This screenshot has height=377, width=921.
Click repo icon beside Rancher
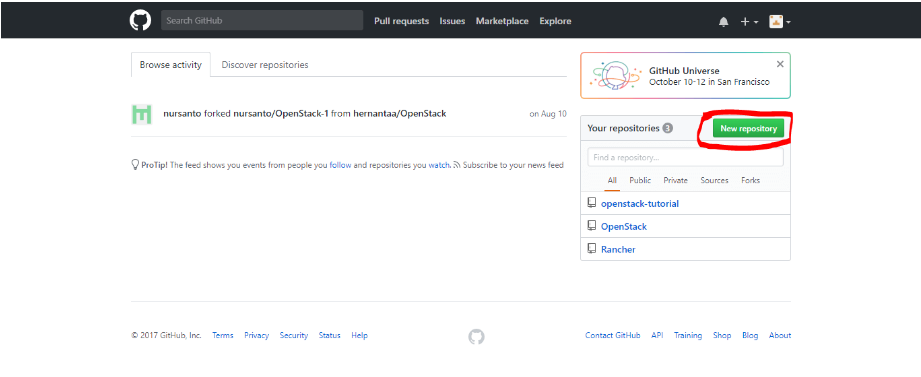[591, 249]
